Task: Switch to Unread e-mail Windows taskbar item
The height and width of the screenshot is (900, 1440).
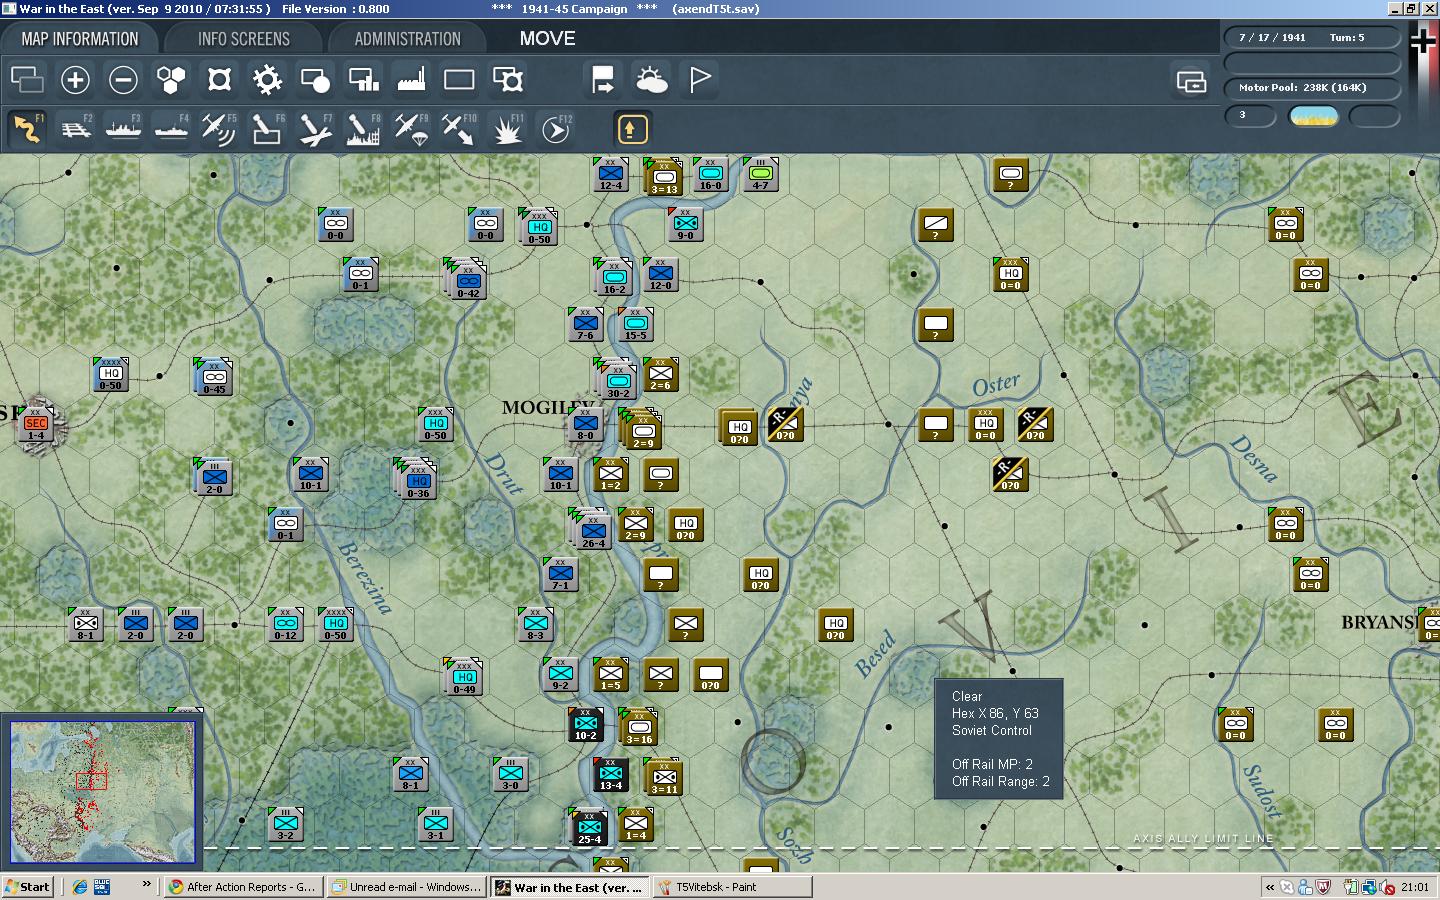Action: point(406,887)
